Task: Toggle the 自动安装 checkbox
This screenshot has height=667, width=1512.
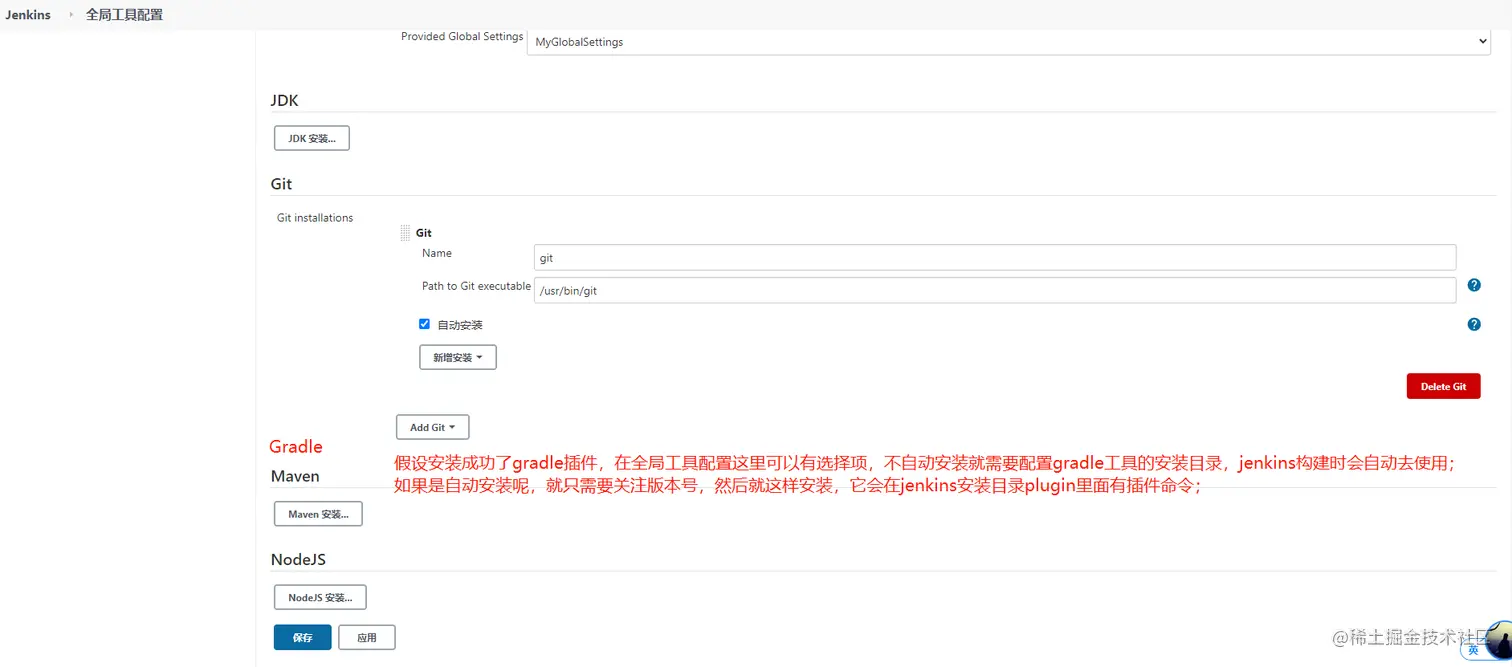Action: tap(424, 324)
